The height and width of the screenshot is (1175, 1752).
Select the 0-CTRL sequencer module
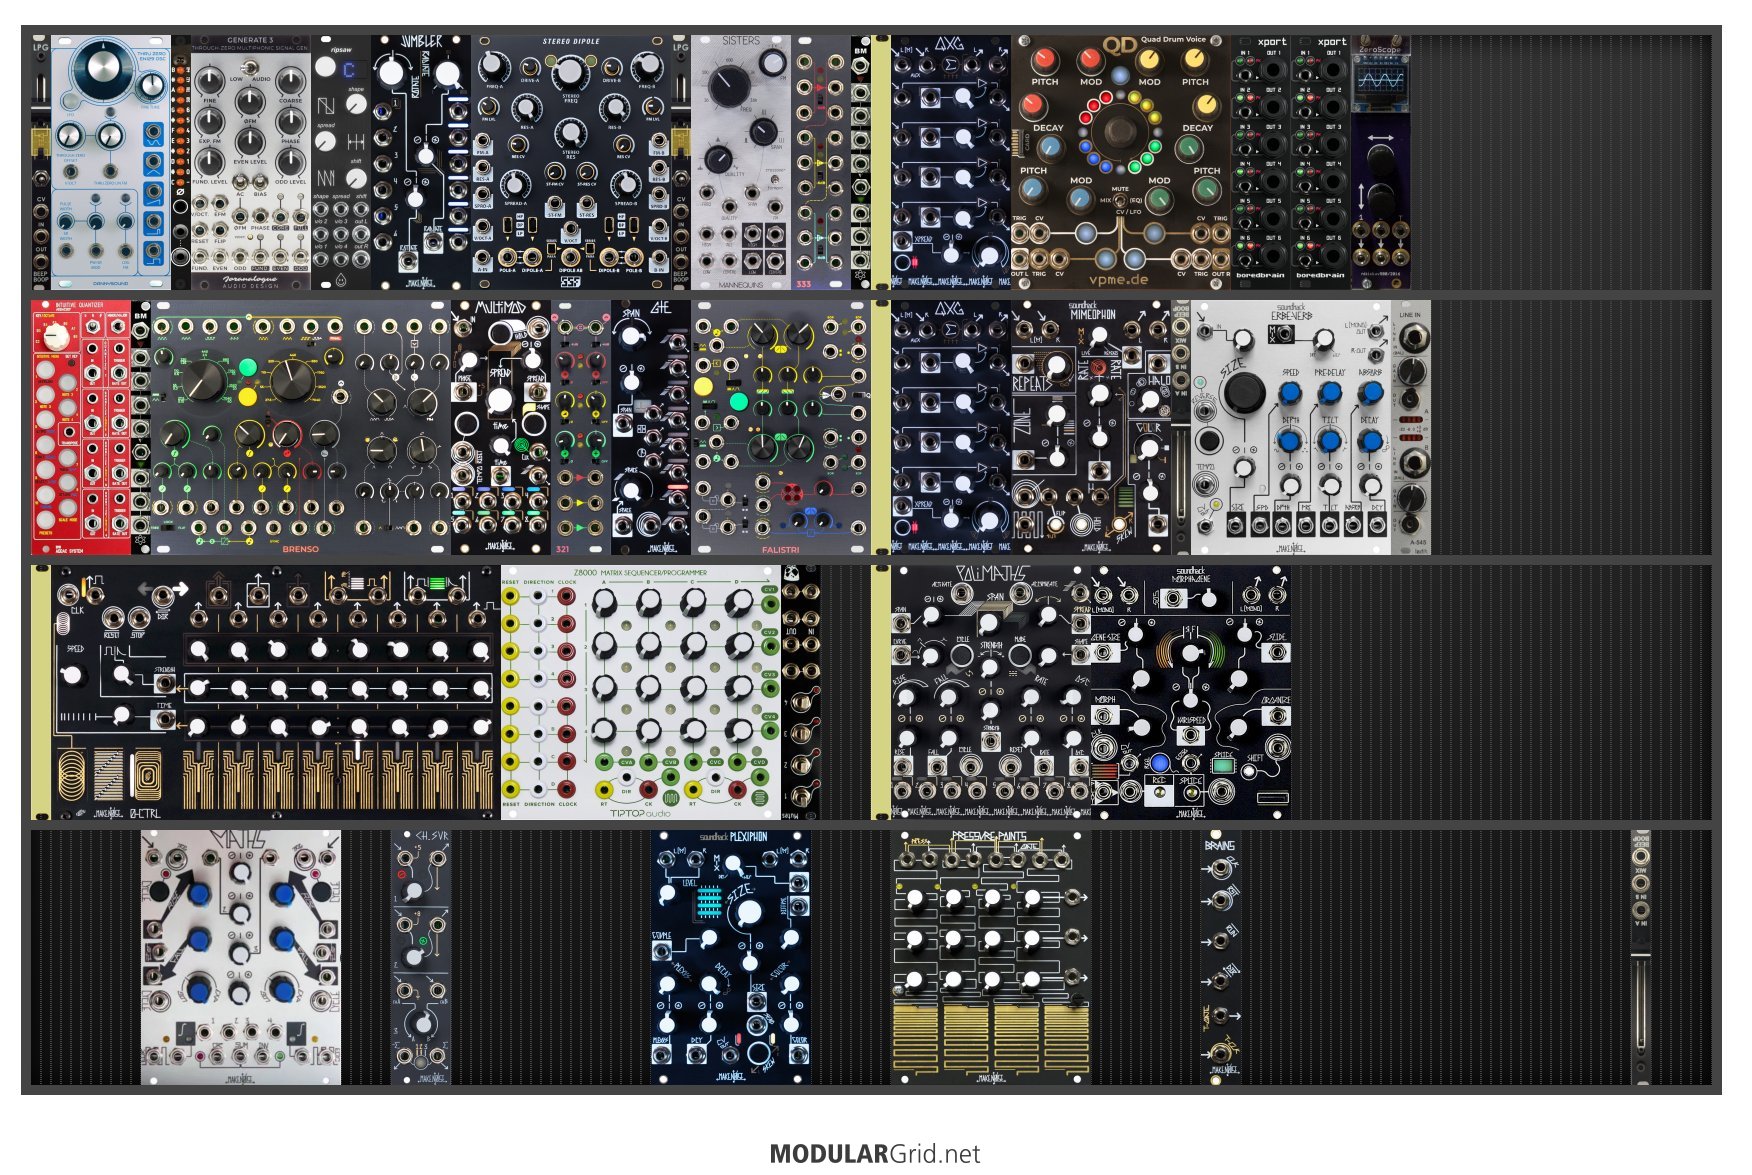tap(276, 693)
